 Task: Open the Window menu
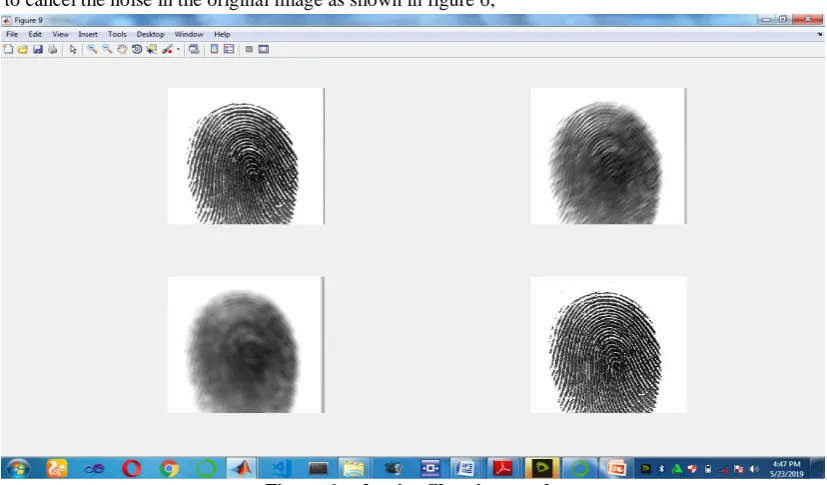[189, 34]
